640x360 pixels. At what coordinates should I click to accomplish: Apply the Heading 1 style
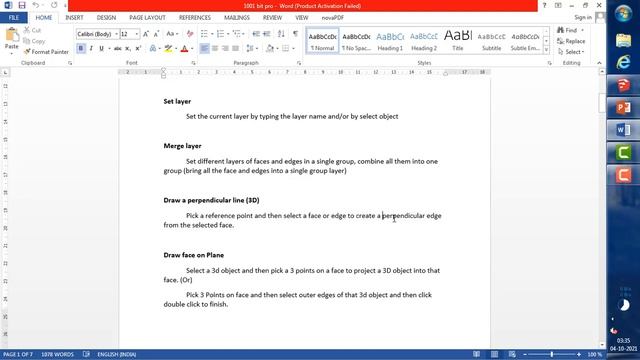[390, 41]
